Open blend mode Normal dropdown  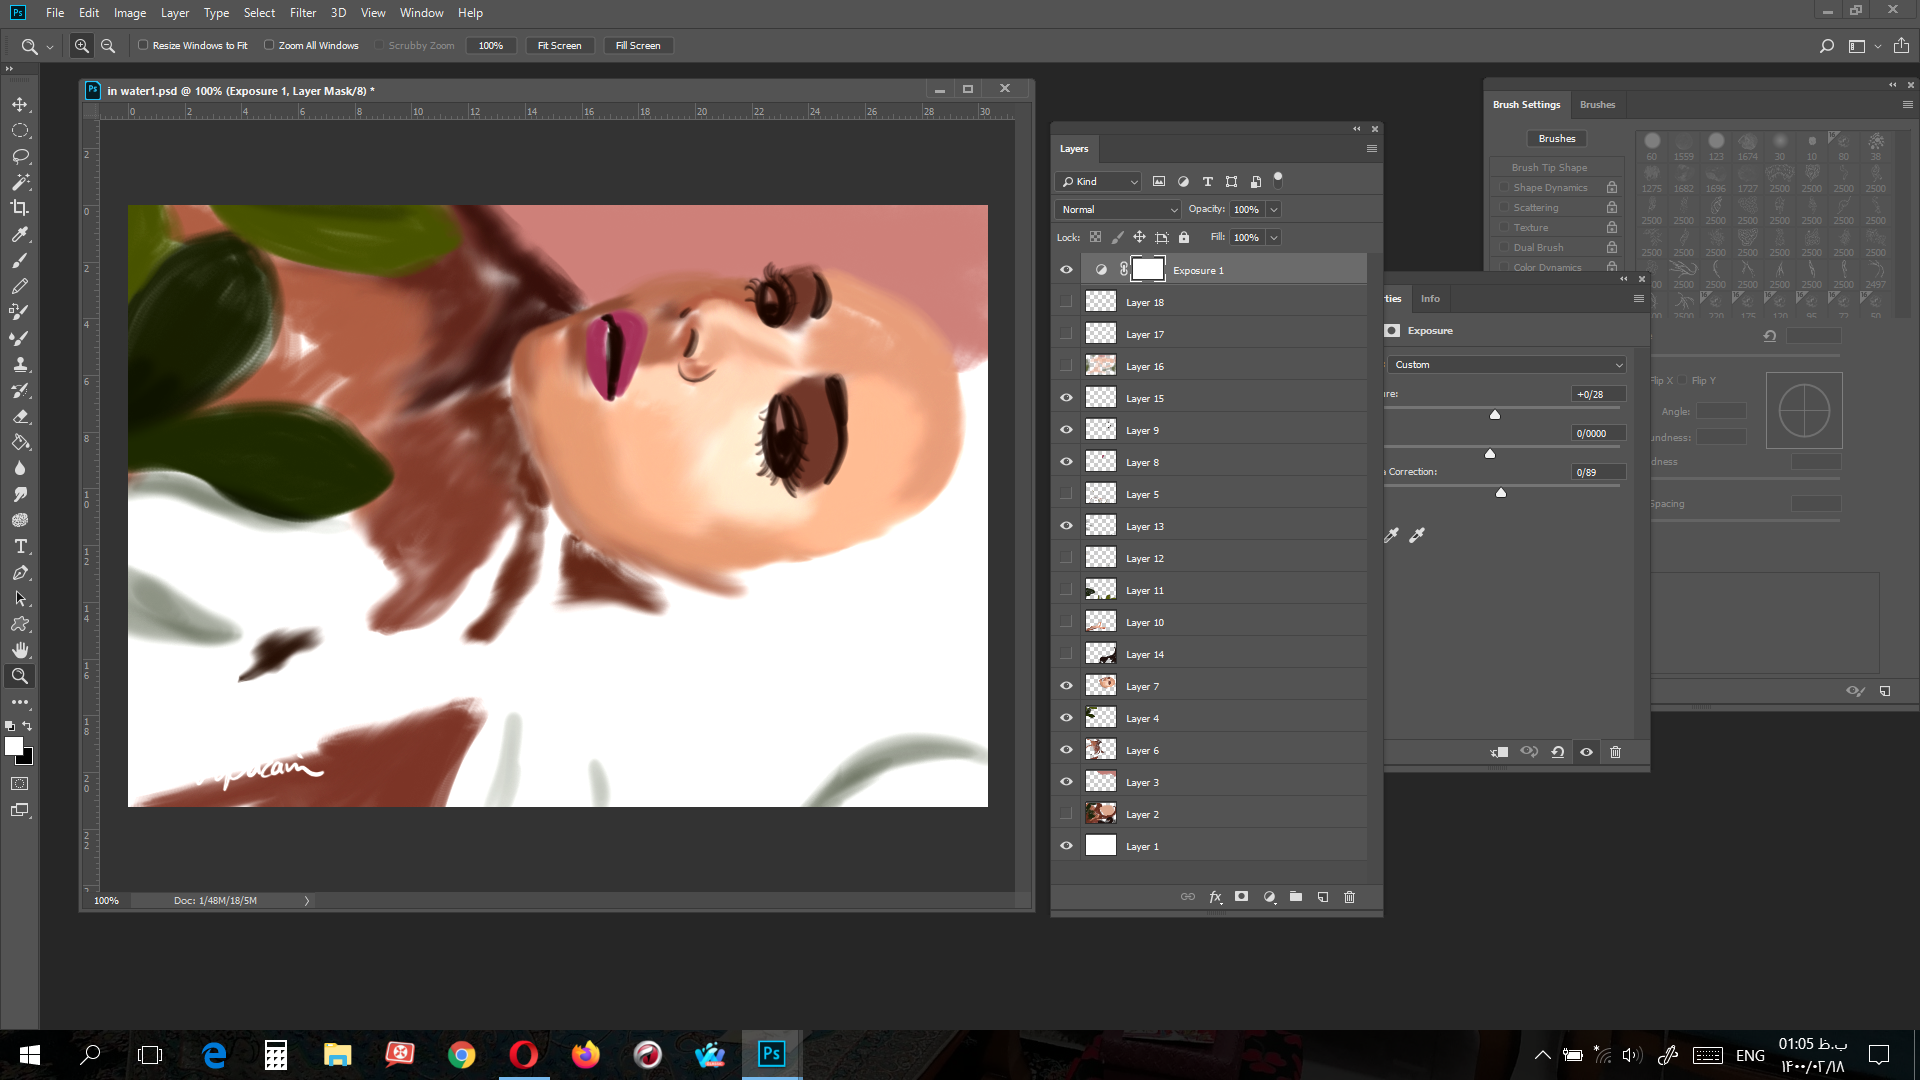[x=1118, y=209]
